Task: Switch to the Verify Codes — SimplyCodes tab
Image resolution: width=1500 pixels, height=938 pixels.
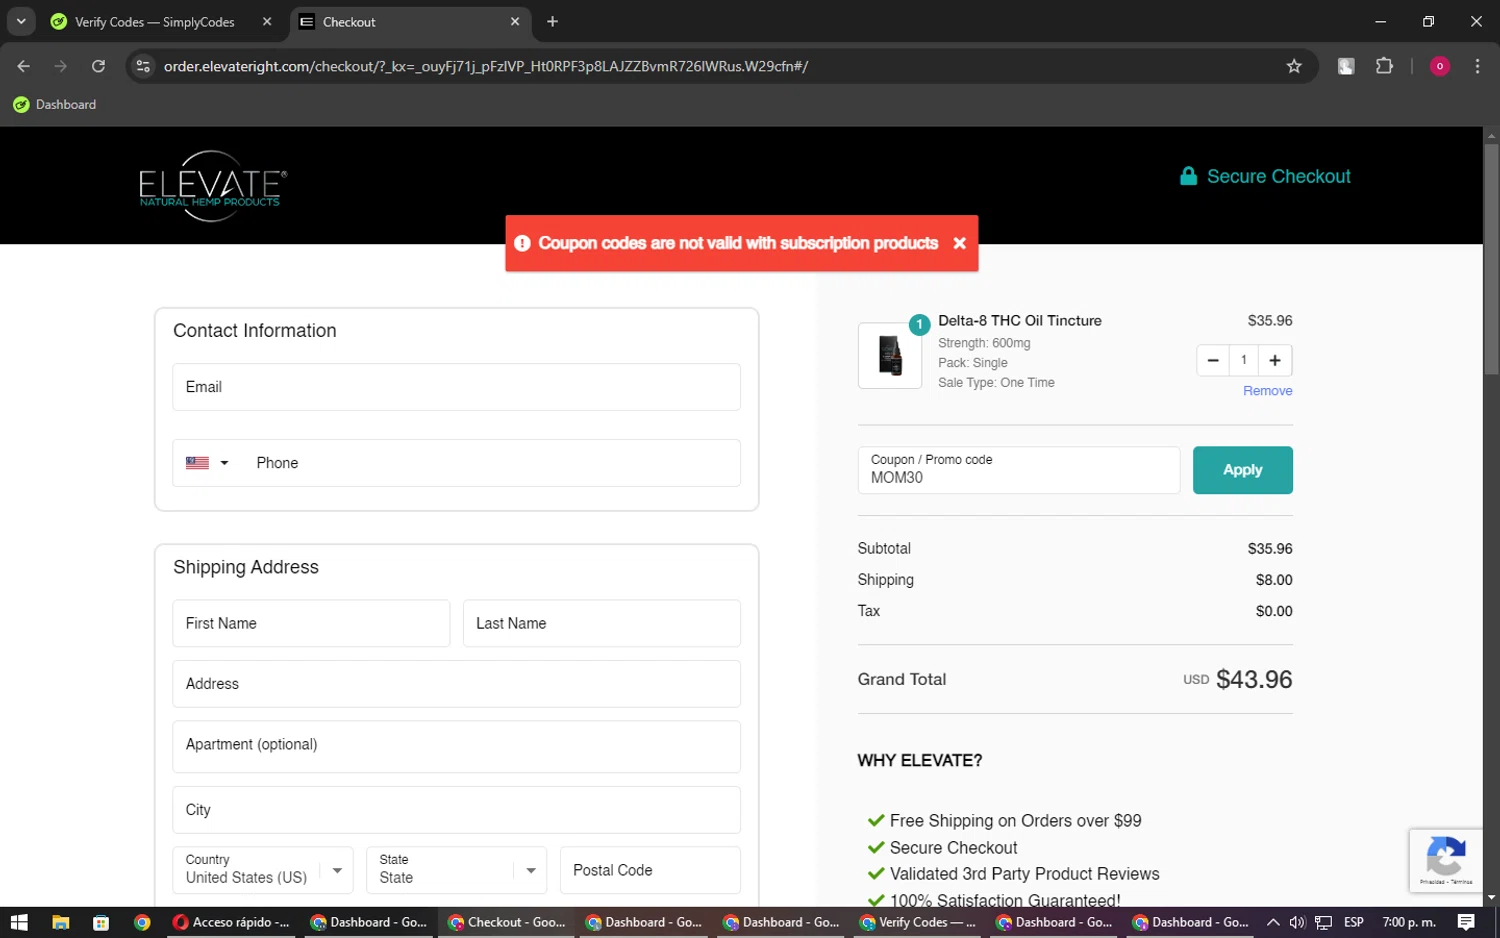Action: pos(155,22)
